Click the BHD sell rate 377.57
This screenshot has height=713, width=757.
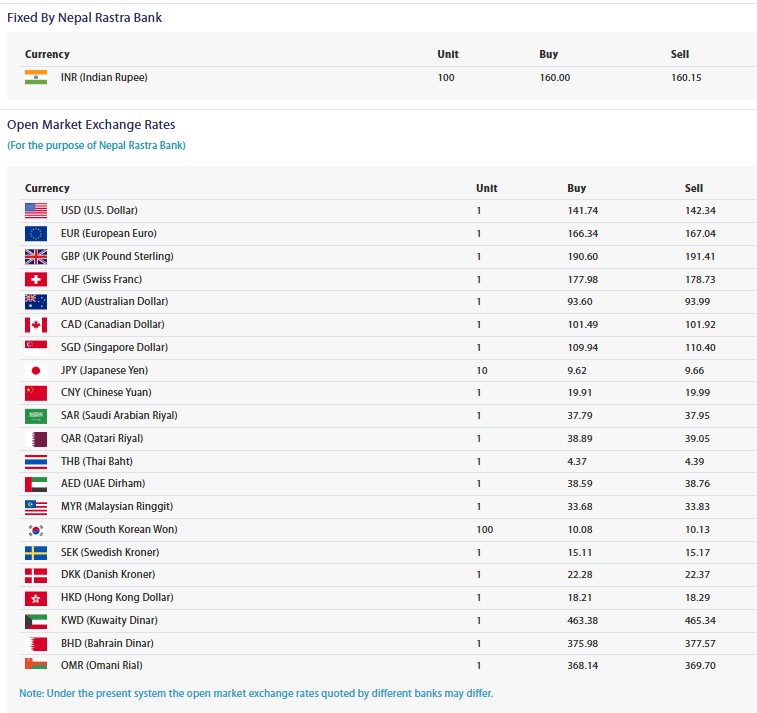(x=700, y=643)
